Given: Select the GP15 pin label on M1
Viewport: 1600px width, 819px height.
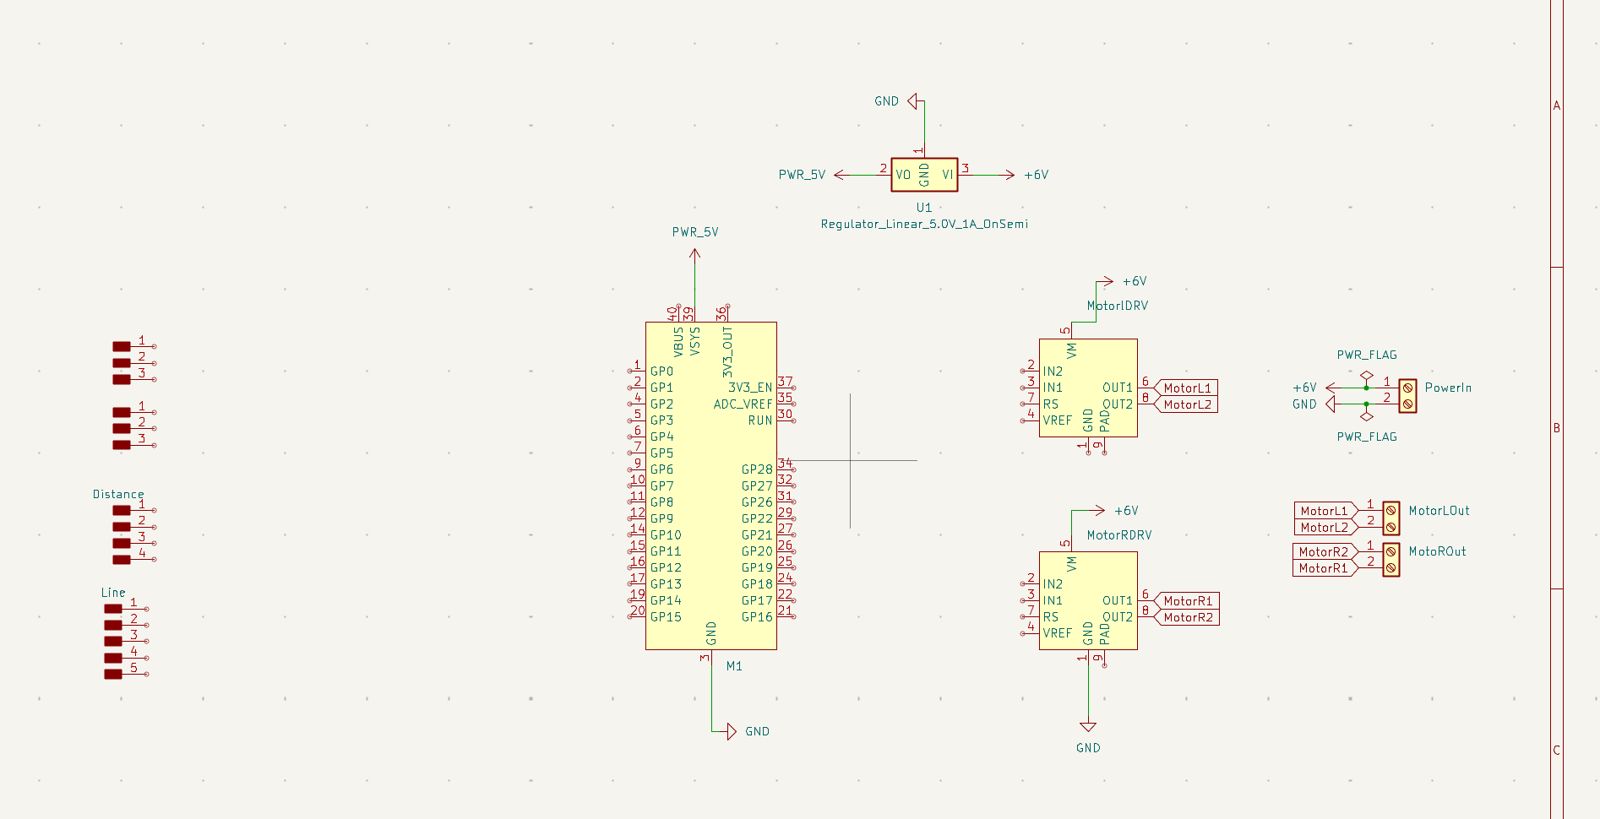Looking at the screenshot, I should pos(665,617).
